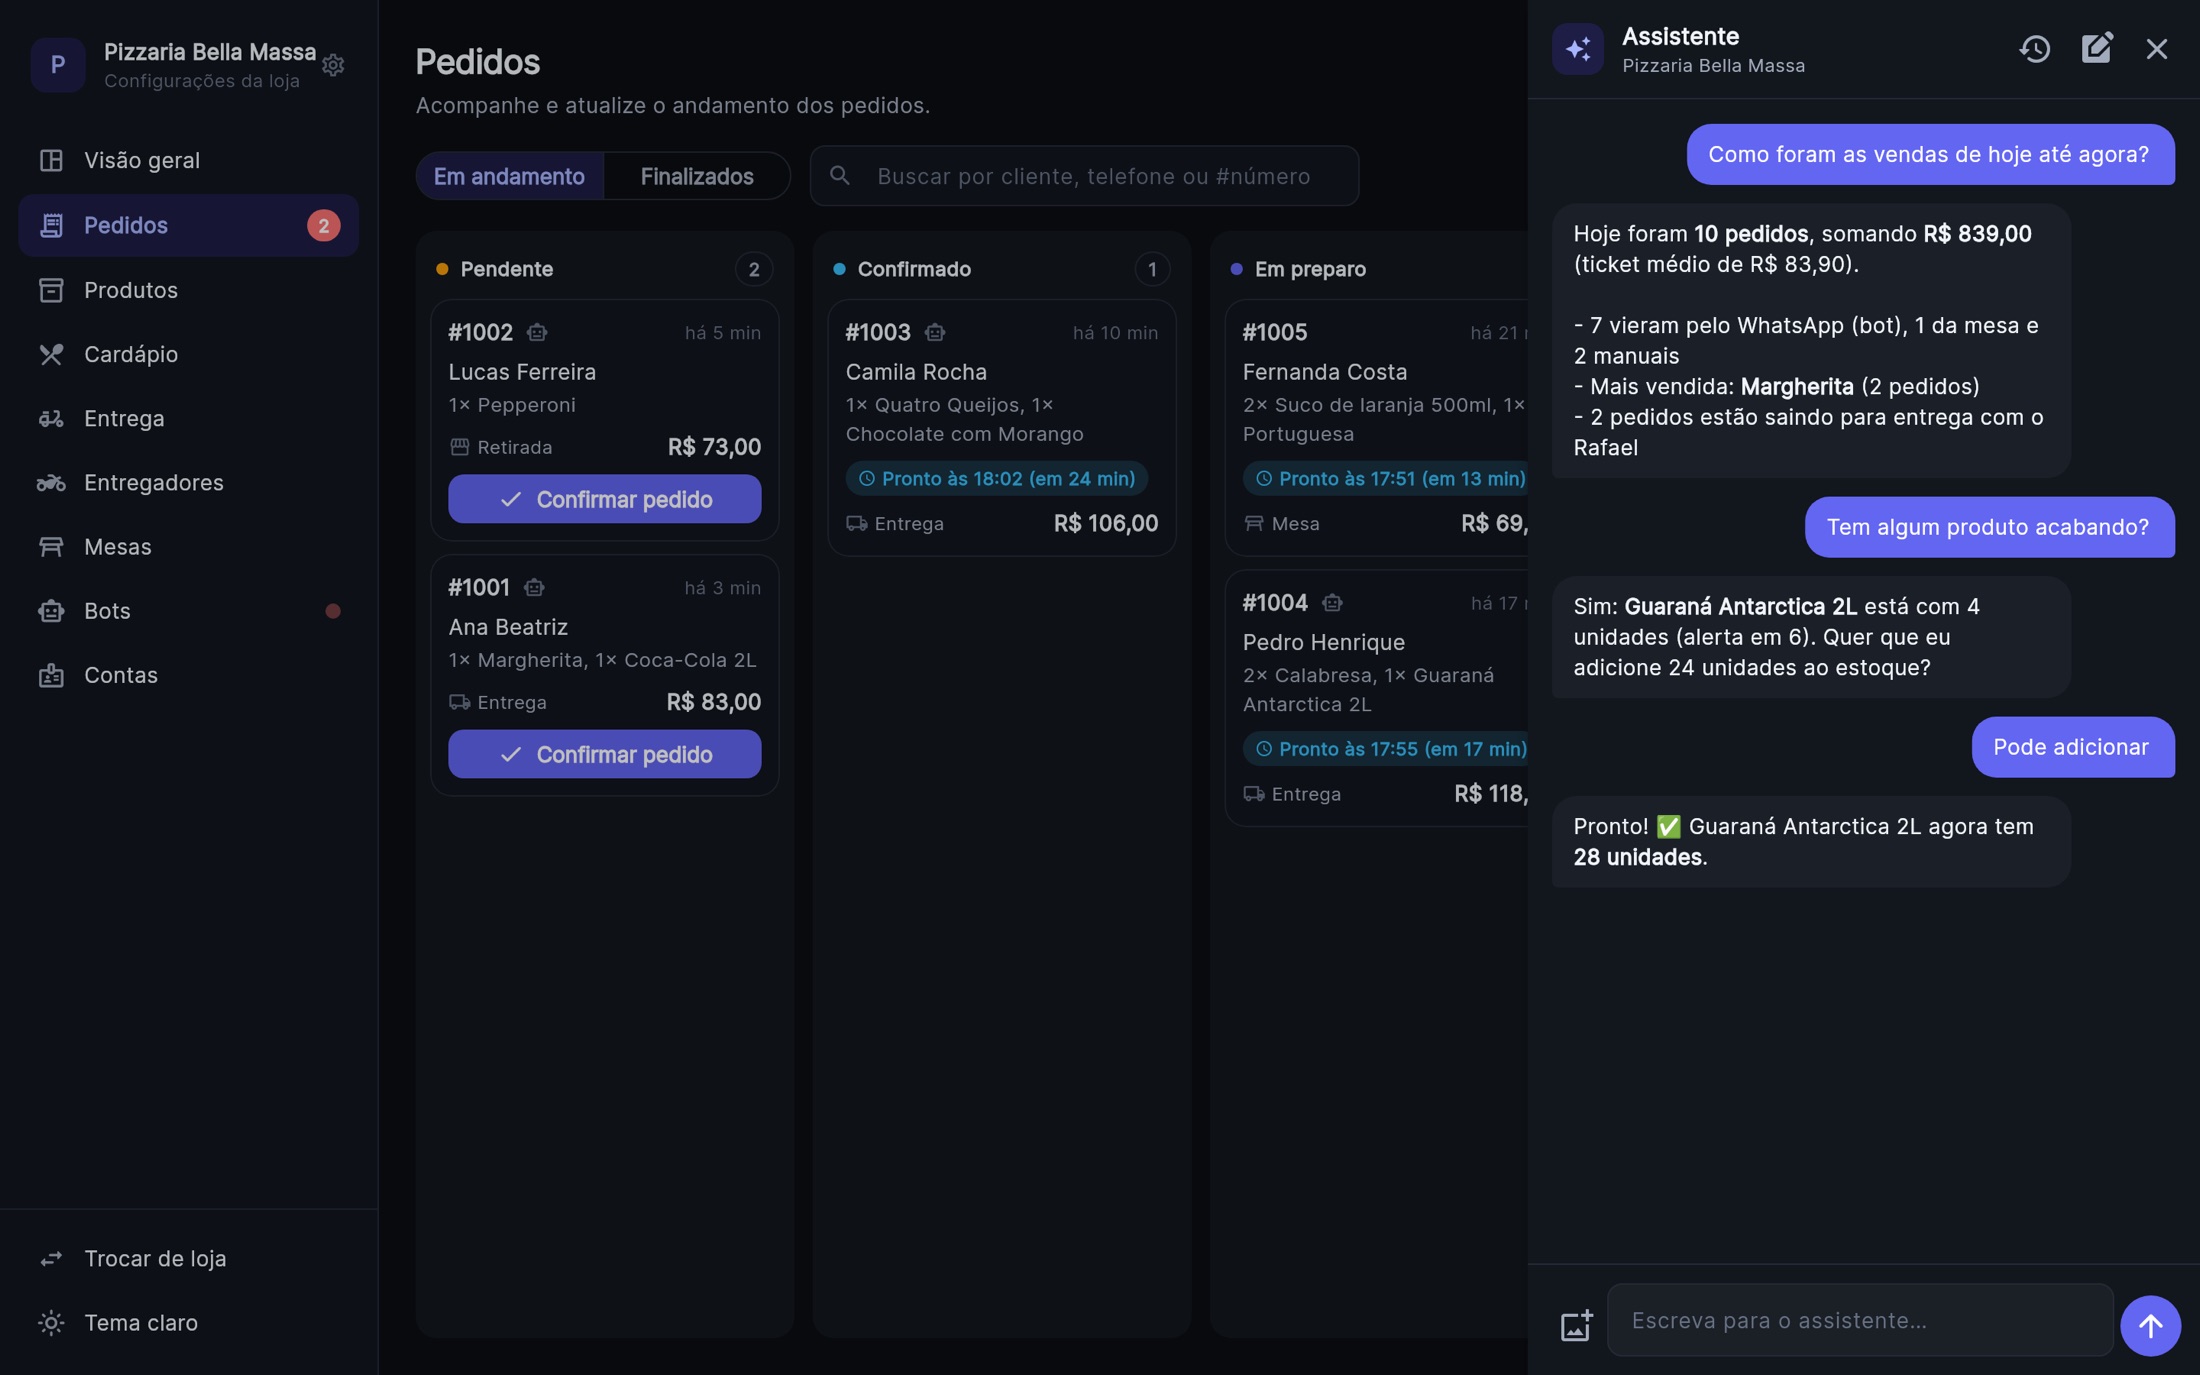Click R$ 106,00 total on order #1003

tap(1106, 523)
